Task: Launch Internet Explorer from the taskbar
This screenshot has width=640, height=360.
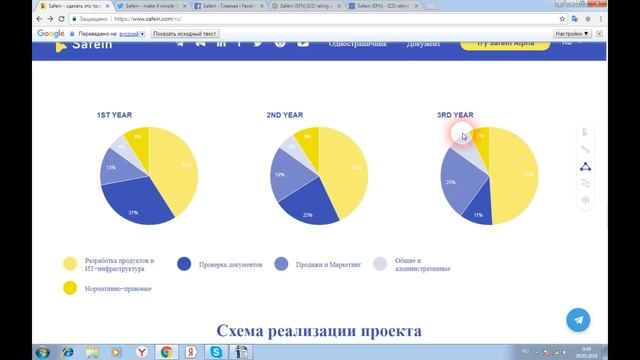Action: [68, 352]
